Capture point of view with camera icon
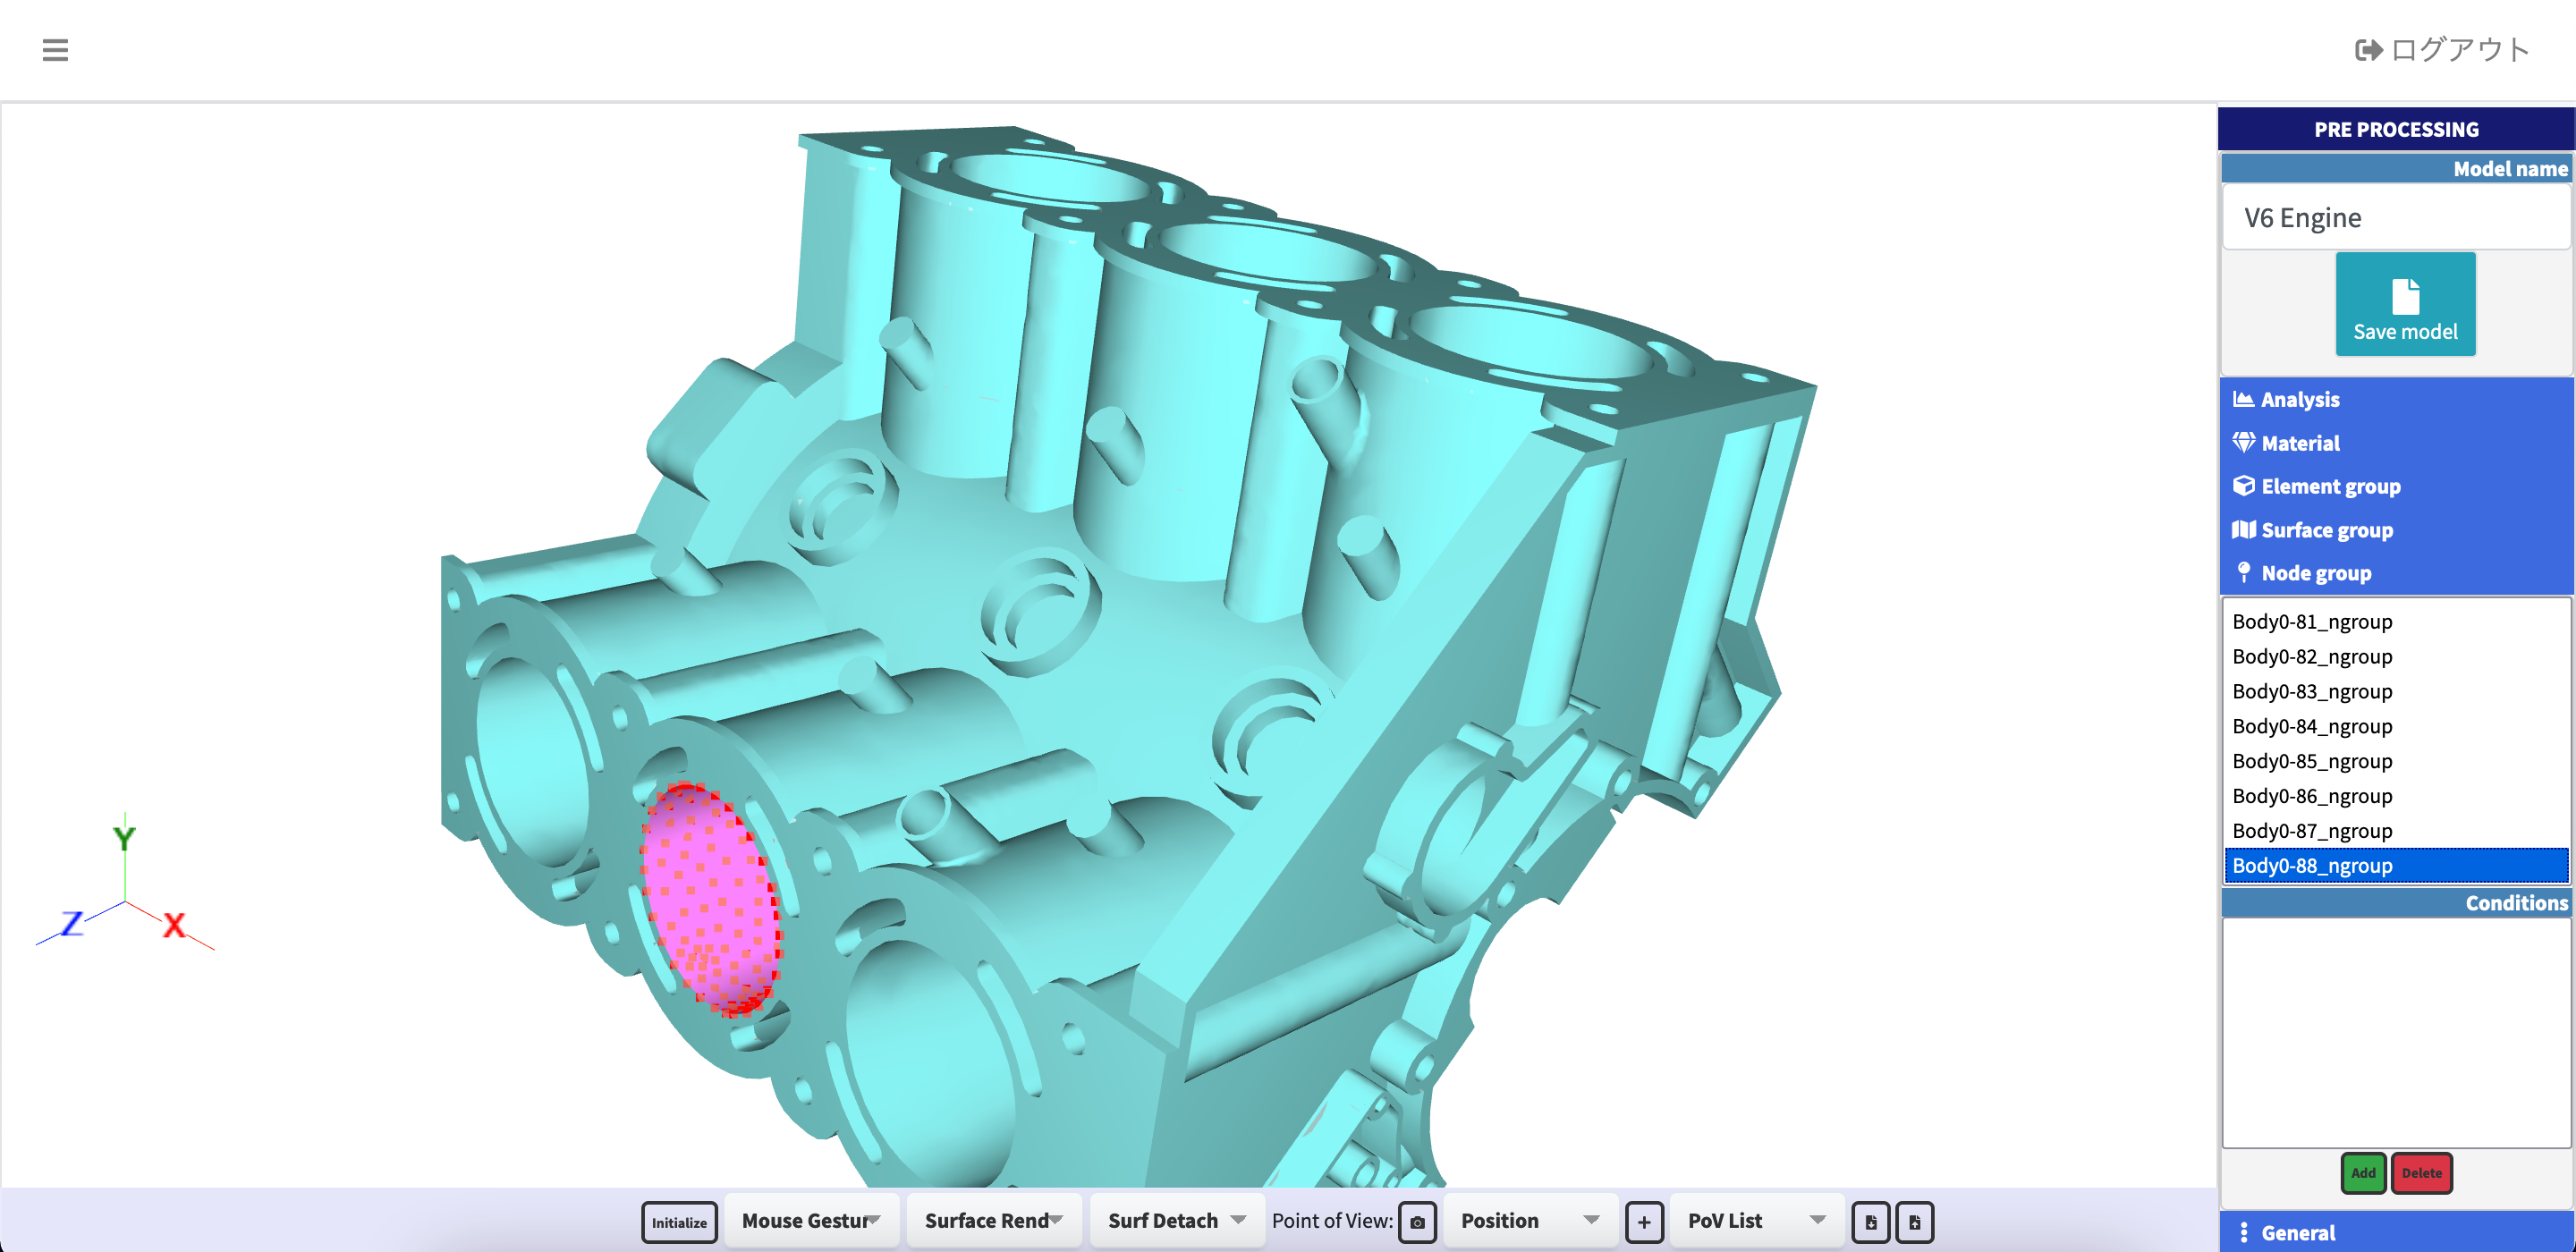Viewport: 2576px width, 1252px height. [1417, 1221]
